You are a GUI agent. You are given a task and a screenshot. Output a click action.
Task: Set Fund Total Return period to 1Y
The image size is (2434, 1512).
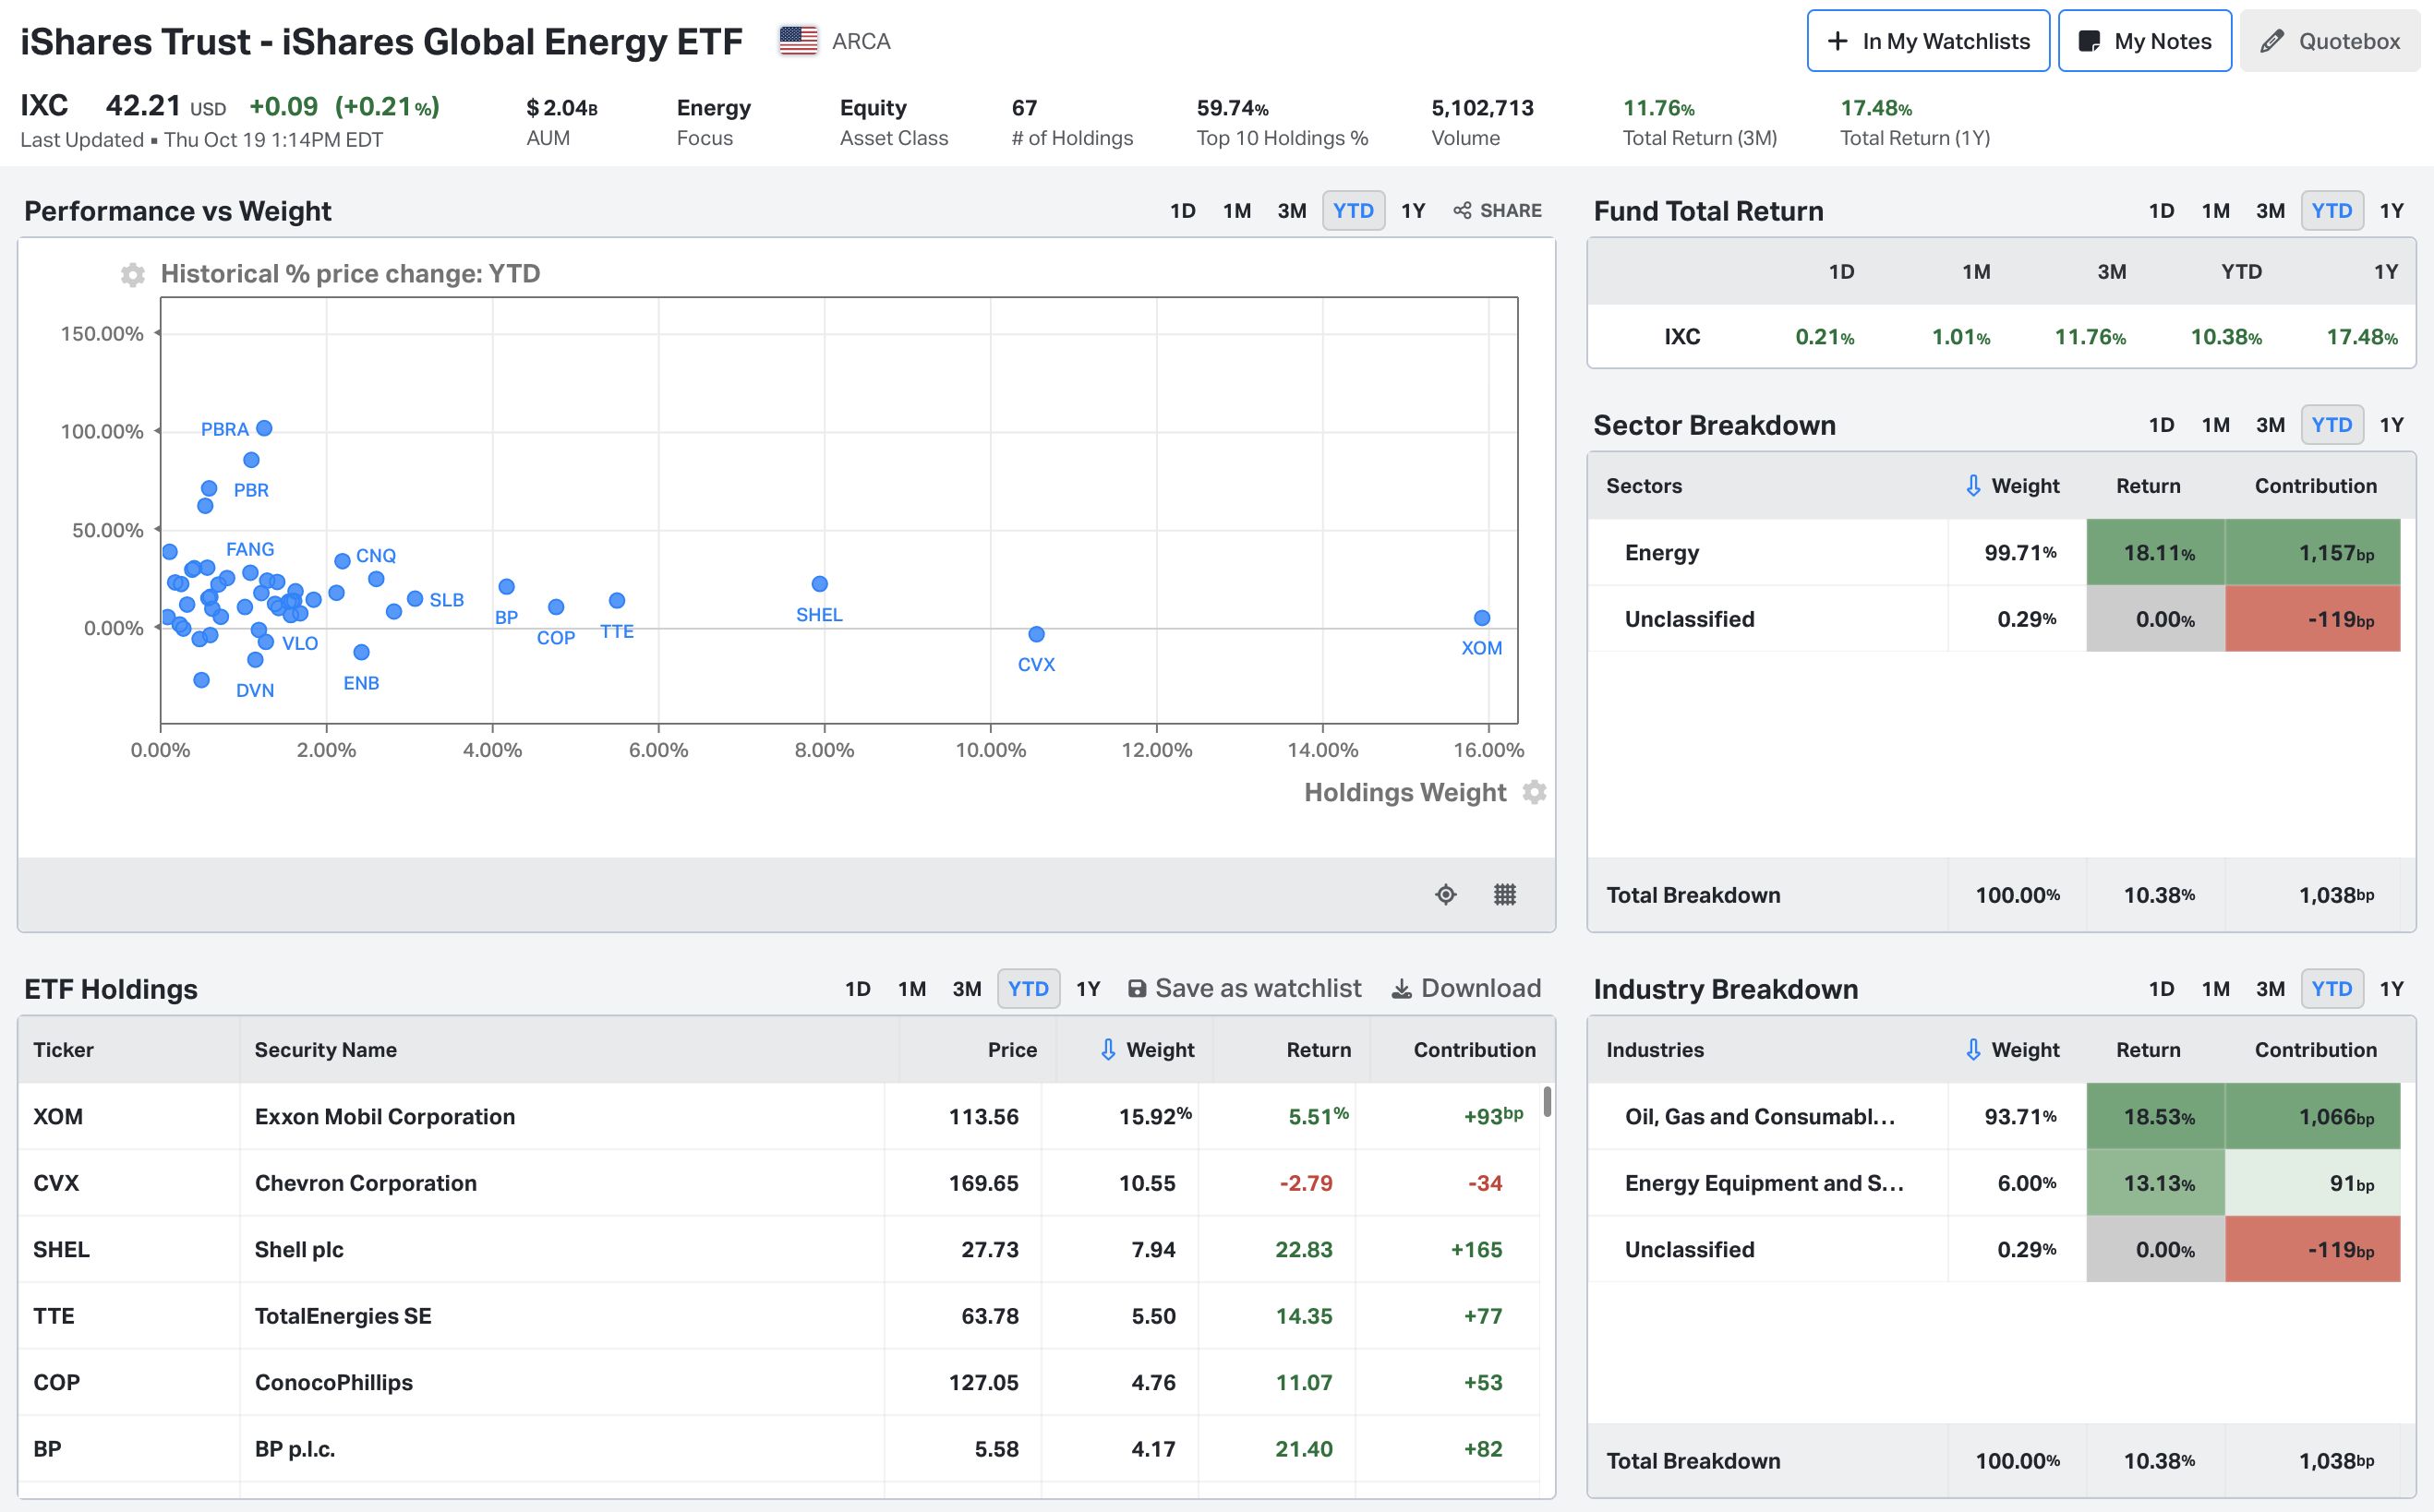(2391, 210)
